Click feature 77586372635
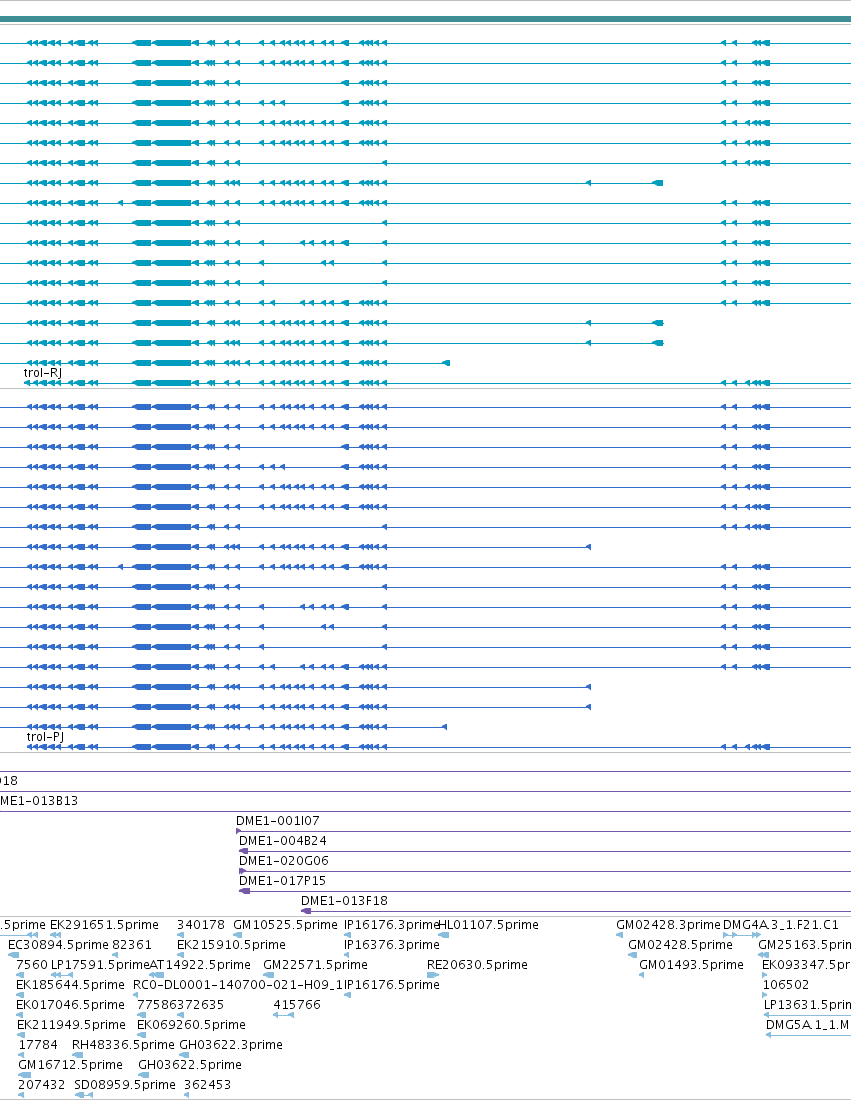The image size is (851, 1100). coord(180,1005)
